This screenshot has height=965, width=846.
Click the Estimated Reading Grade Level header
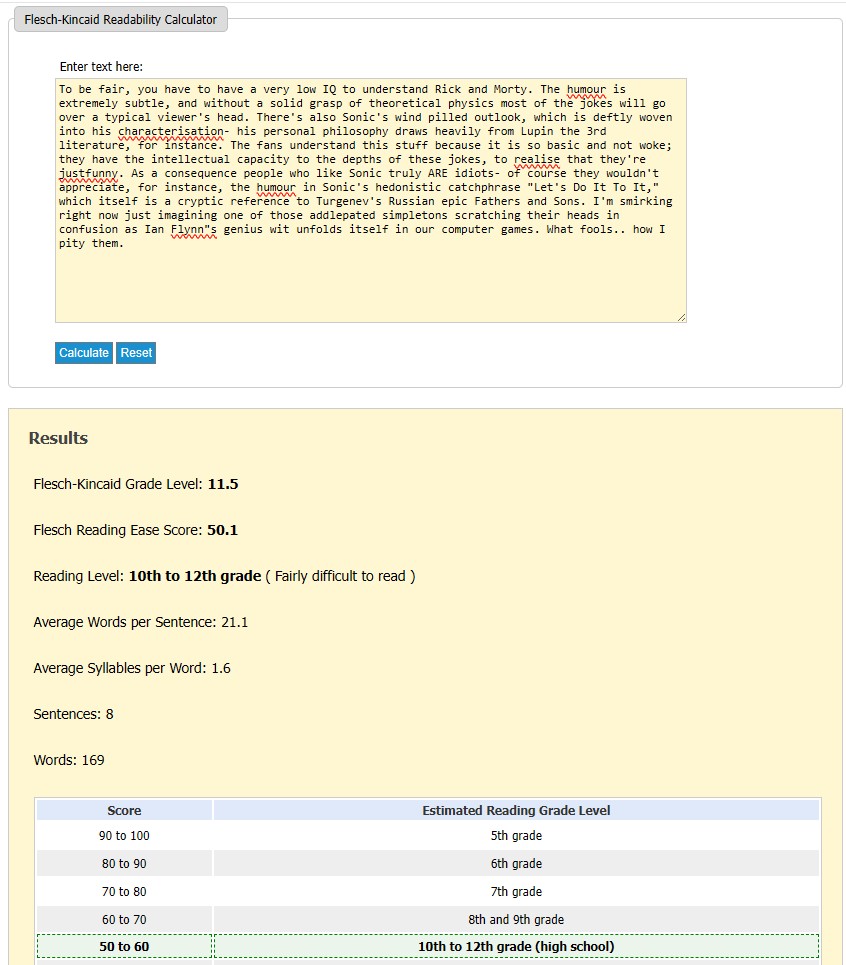pos(516,811)
